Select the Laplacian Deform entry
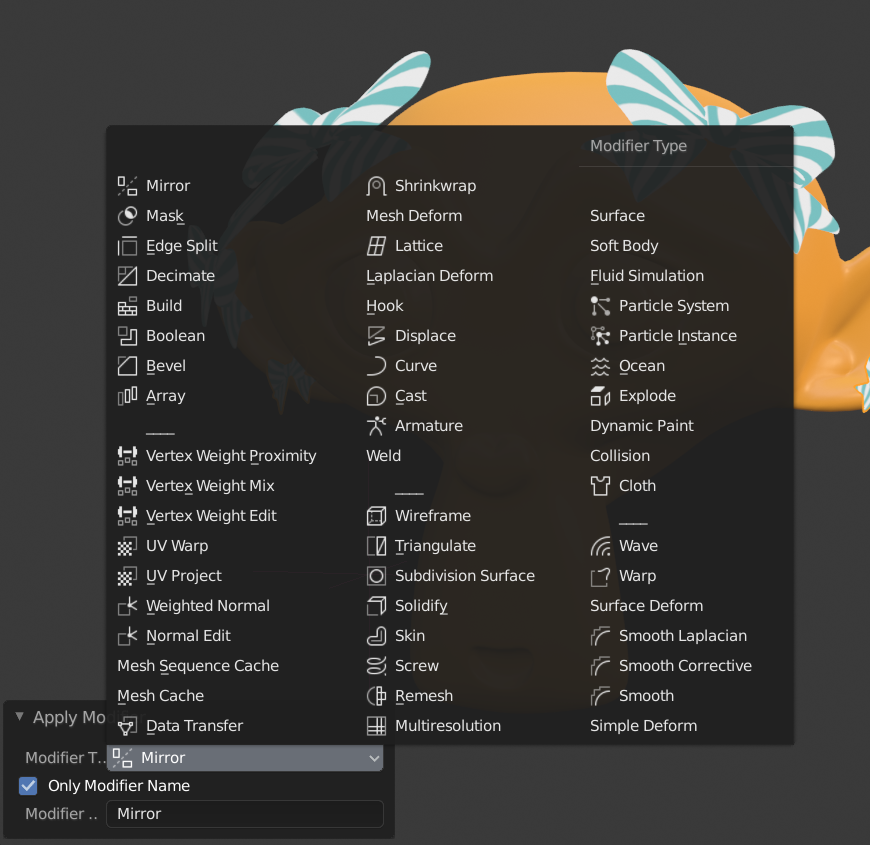 pyautogui.click(x=429, y=276)
